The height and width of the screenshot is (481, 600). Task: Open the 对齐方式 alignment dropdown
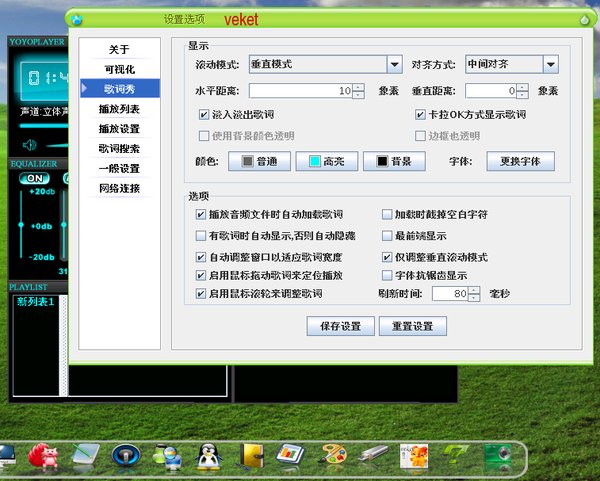coord(550,65)
